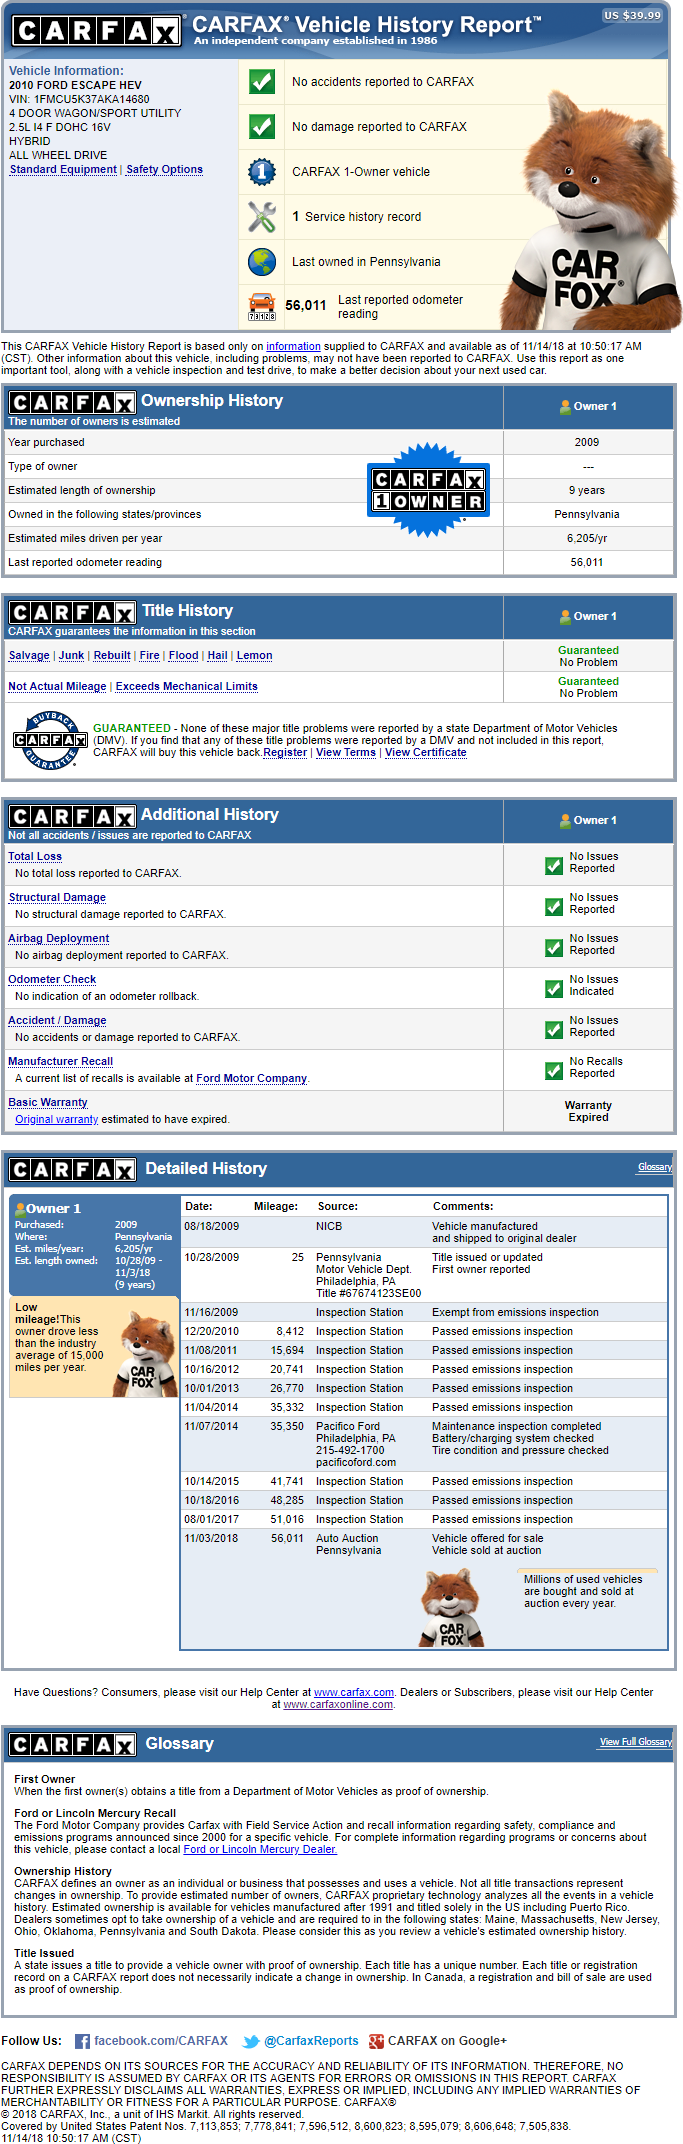
Task: Open the Ford Motor Company link
Action: (252, 1079)
